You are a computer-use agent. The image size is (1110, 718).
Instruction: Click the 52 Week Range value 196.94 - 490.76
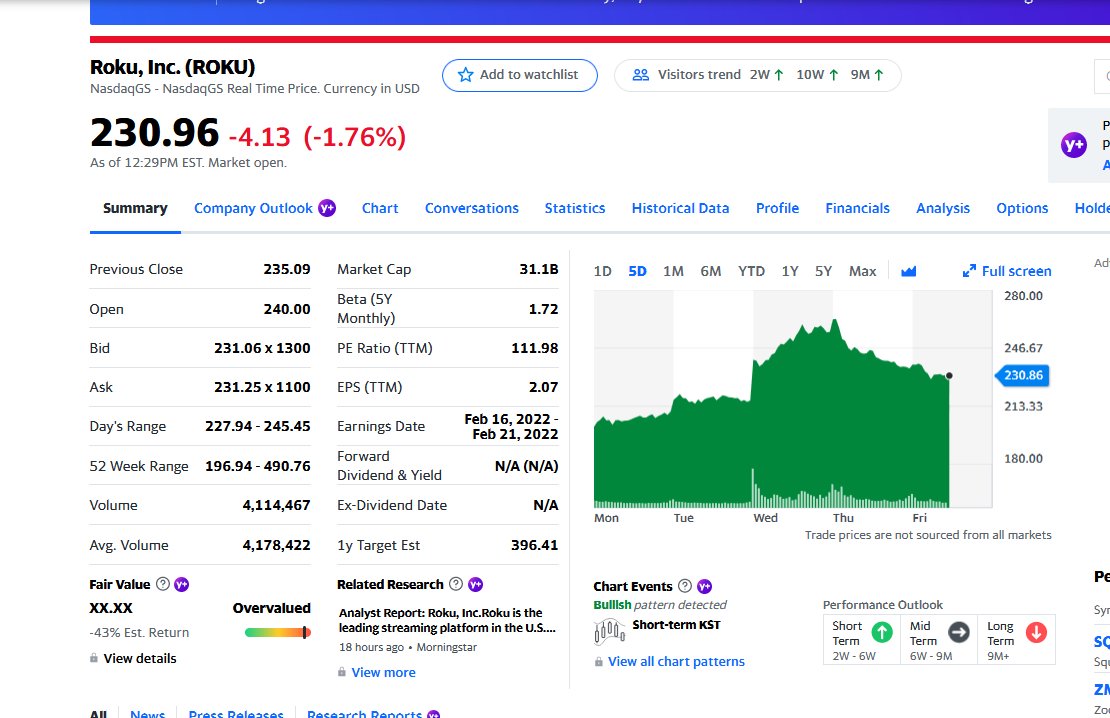click(x=258, y=466)
